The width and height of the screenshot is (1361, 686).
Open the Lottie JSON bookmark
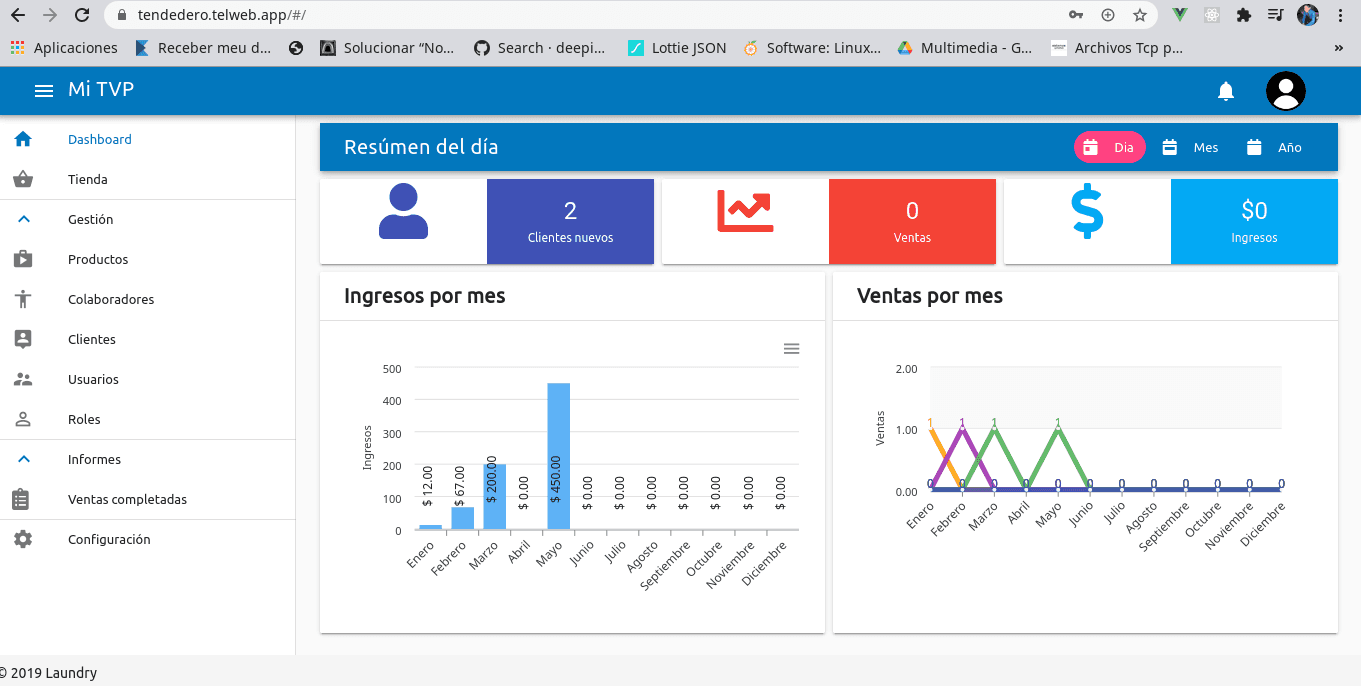677,47
